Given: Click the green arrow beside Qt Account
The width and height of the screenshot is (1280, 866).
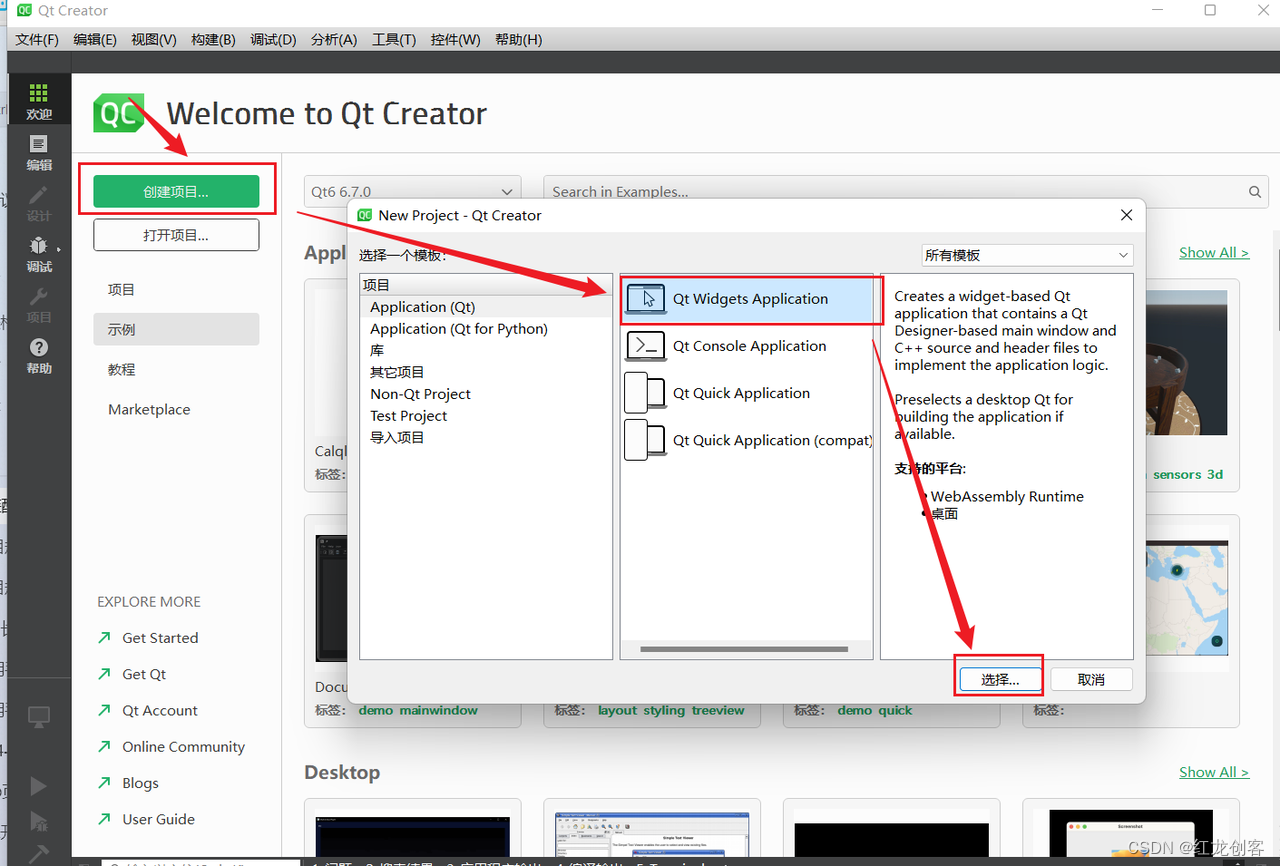Looking at the screenshot, I should click(104, 710).
